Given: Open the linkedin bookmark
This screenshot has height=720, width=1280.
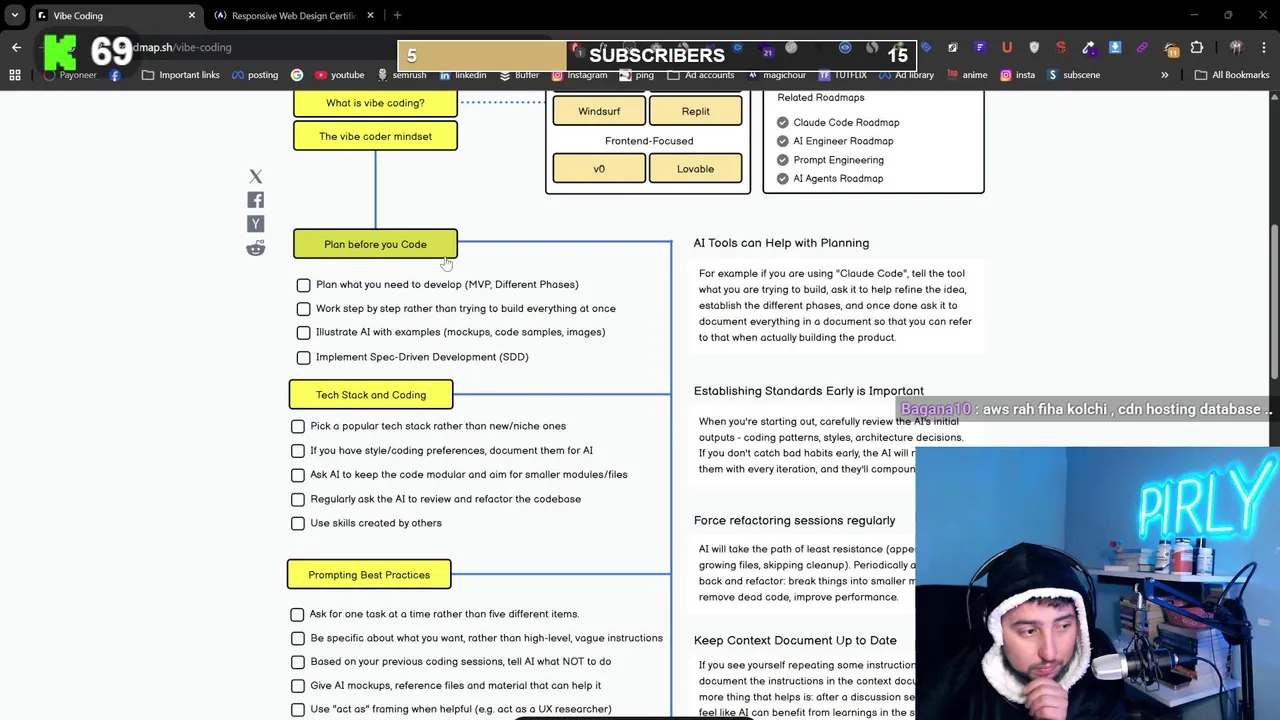Looking at the screenshot, I should tap(462, 75).
